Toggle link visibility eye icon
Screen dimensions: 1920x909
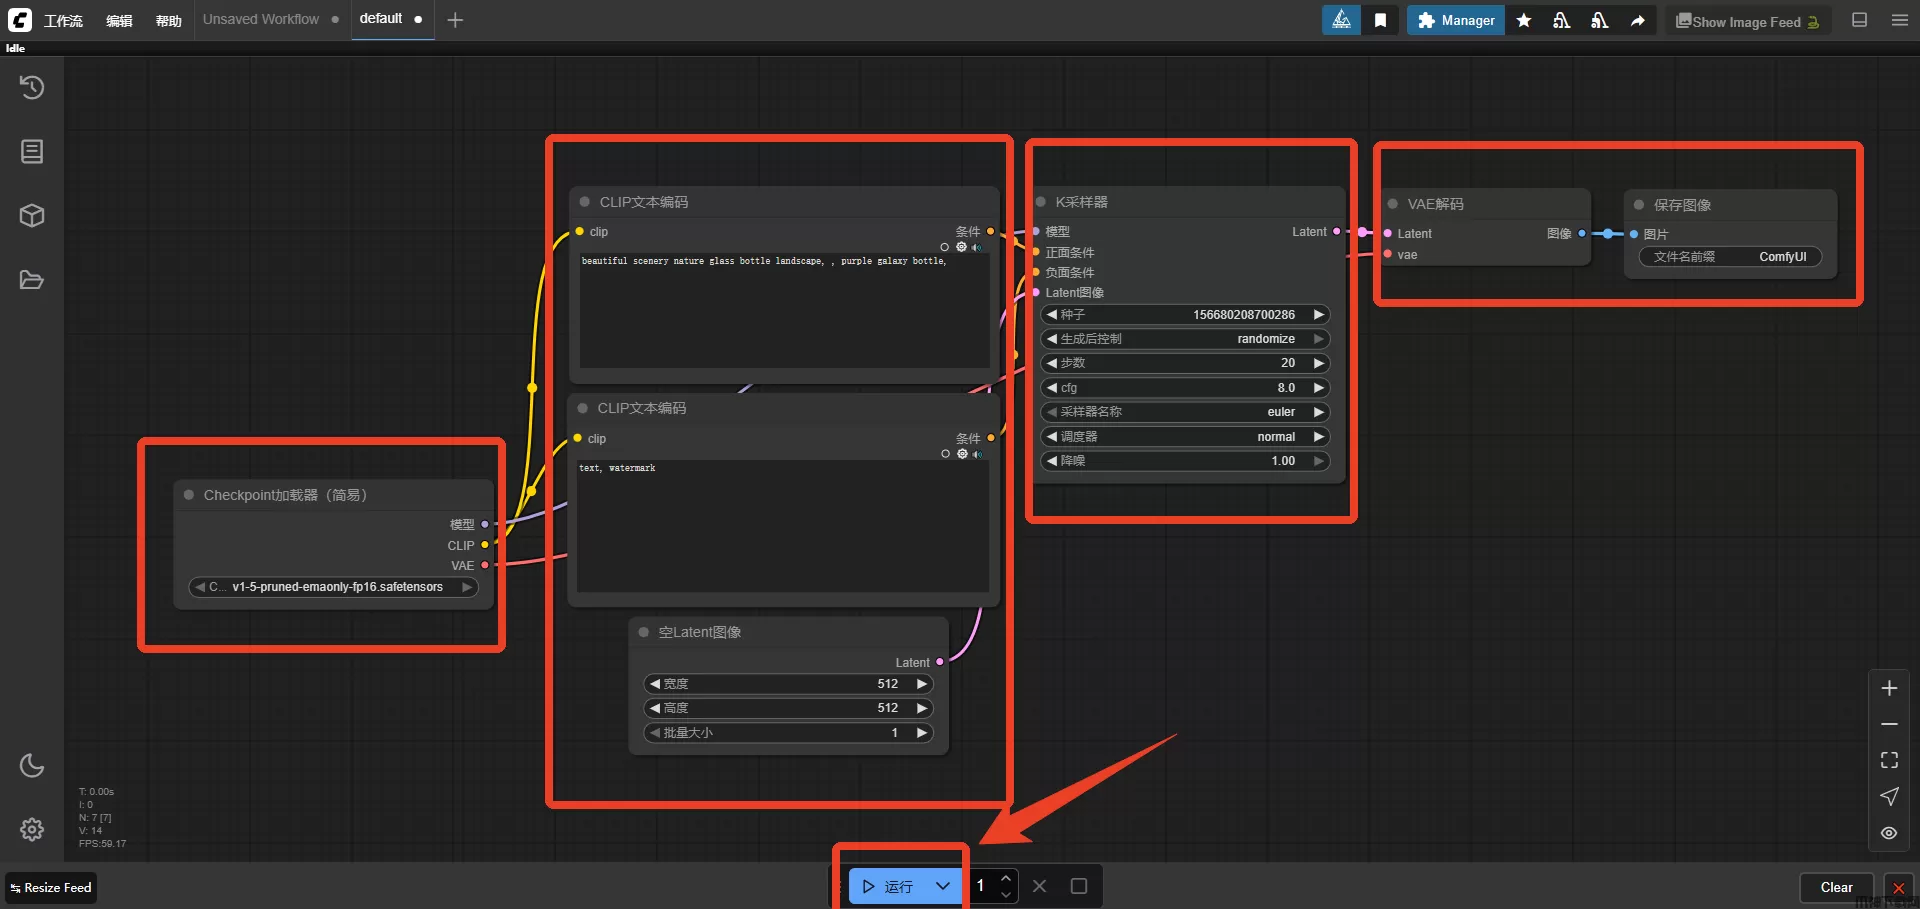pyautogui.click(x=1889, y=833)
